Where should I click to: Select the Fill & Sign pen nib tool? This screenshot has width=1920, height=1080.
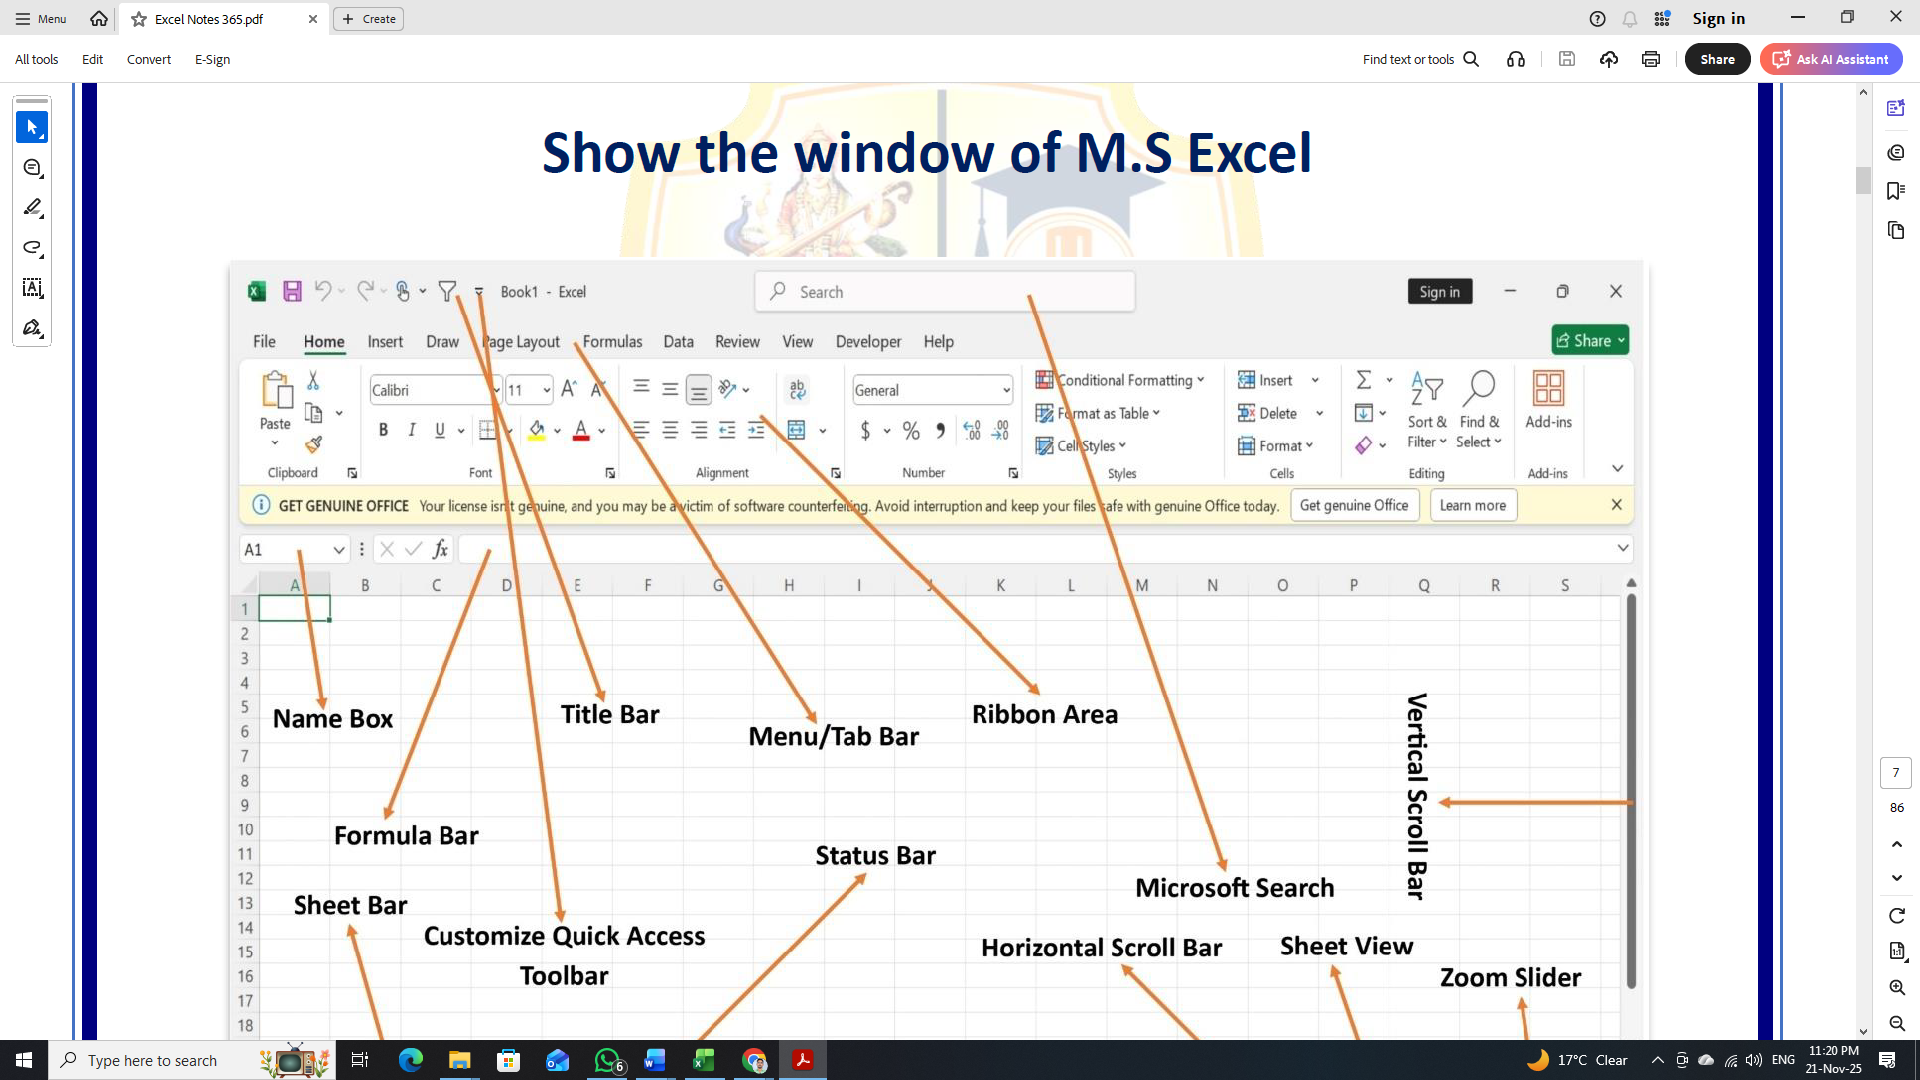pyautogui.click(x=32, y=327)
